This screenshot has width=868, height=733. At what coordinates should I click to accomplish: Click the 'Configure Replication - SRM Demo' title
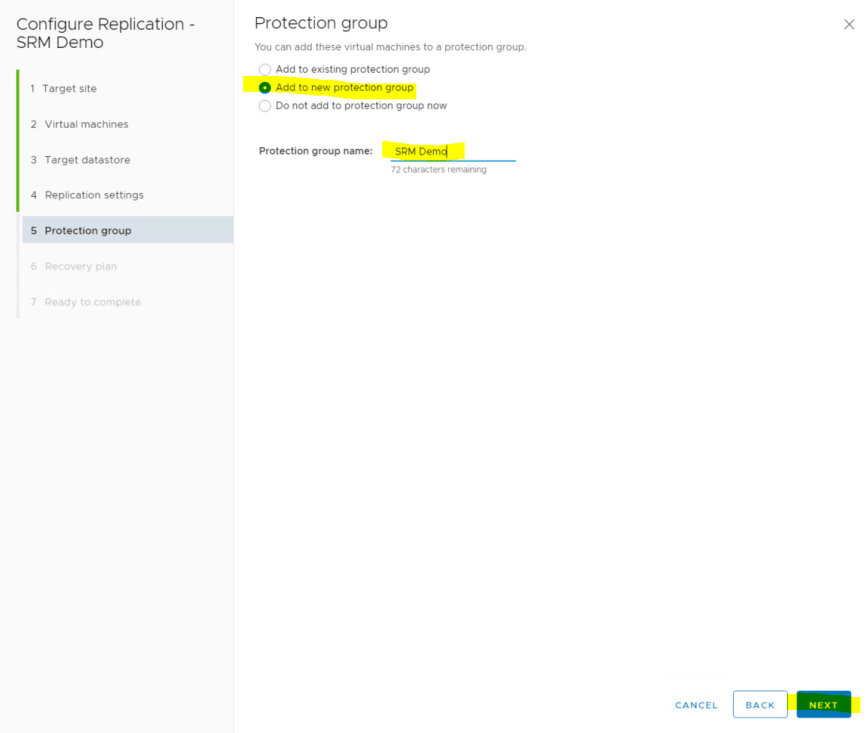click(106, 33)
